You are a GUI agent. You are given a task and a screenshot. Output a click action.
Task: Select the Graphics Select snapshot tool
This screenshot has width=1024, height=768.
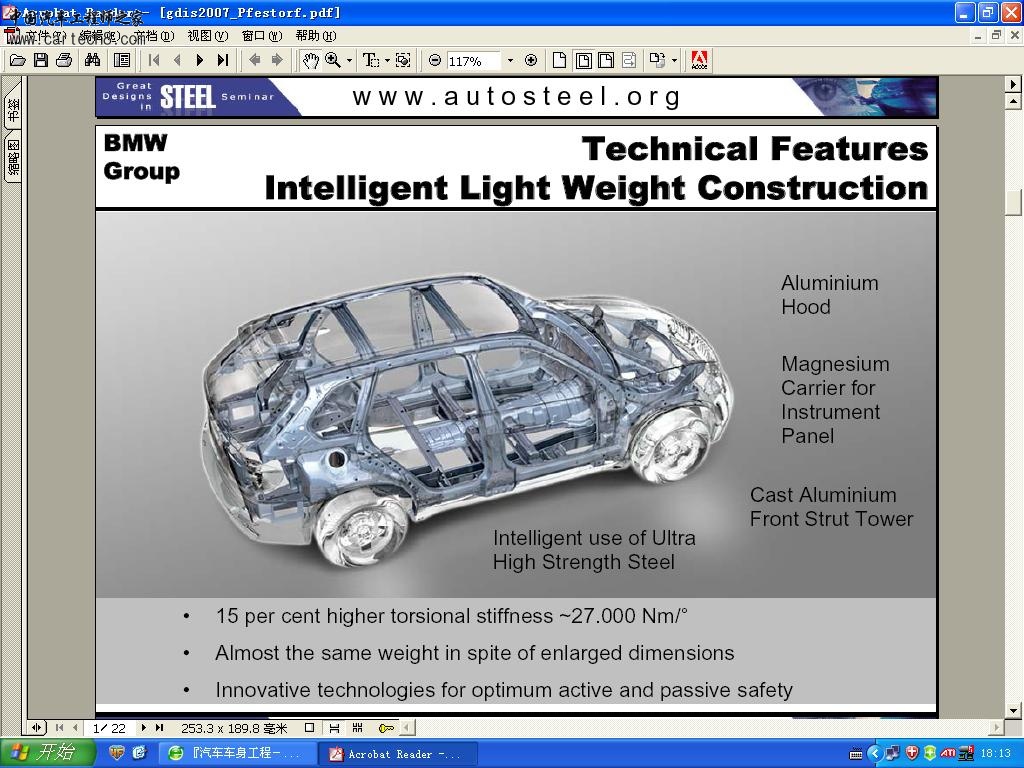[x=404, y=61]
